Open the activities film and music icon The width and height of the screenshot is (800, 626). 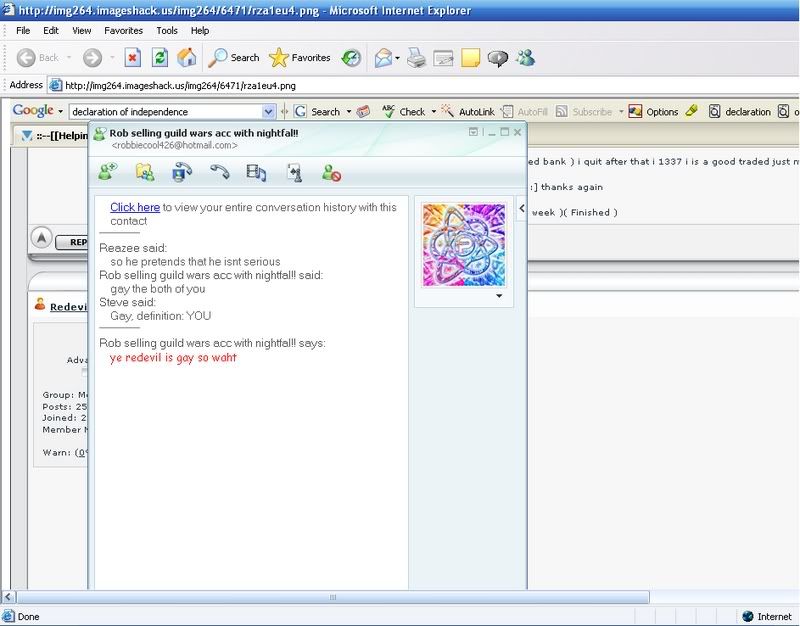(x=256, y=172)
